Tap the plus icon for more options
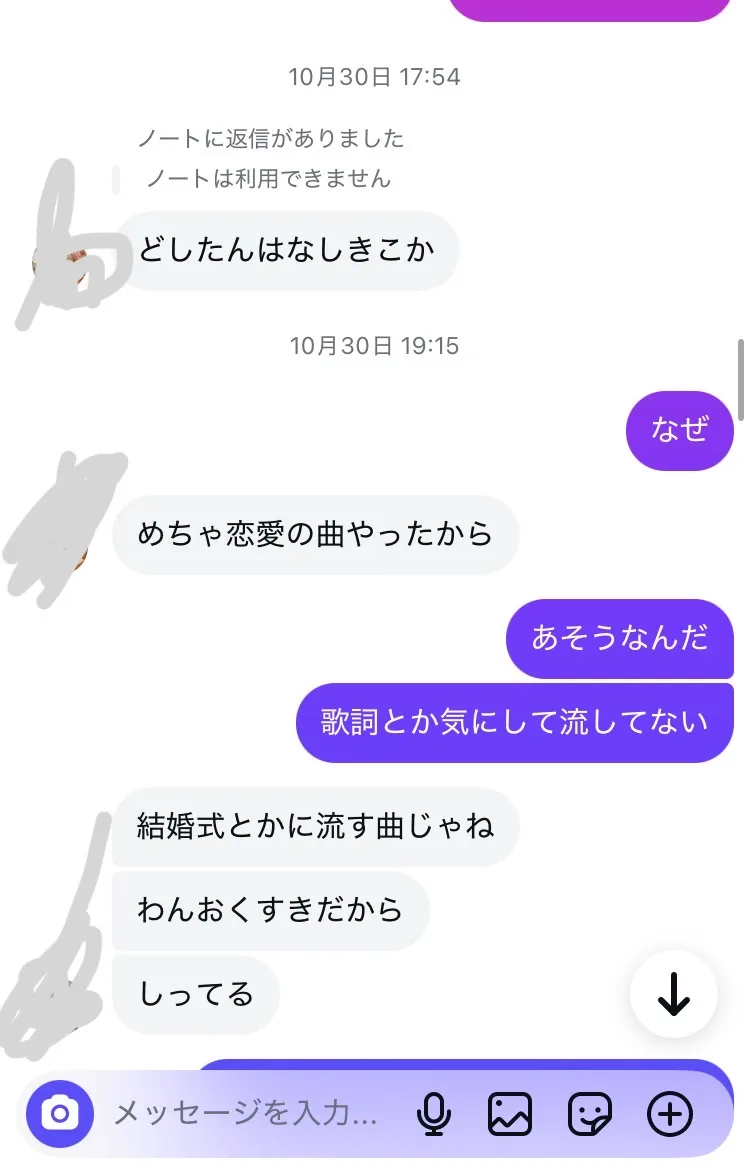 click(x=670, y=1114)
